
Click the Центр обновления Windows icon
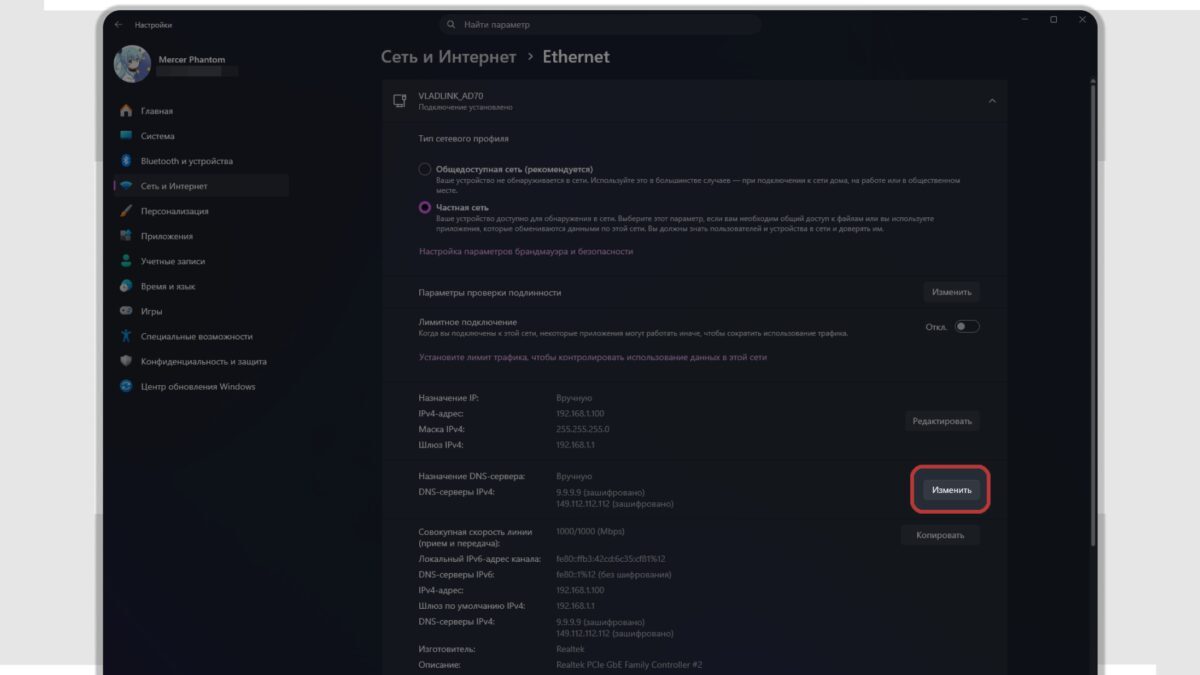pyautogui.click(x=126, y=387)
